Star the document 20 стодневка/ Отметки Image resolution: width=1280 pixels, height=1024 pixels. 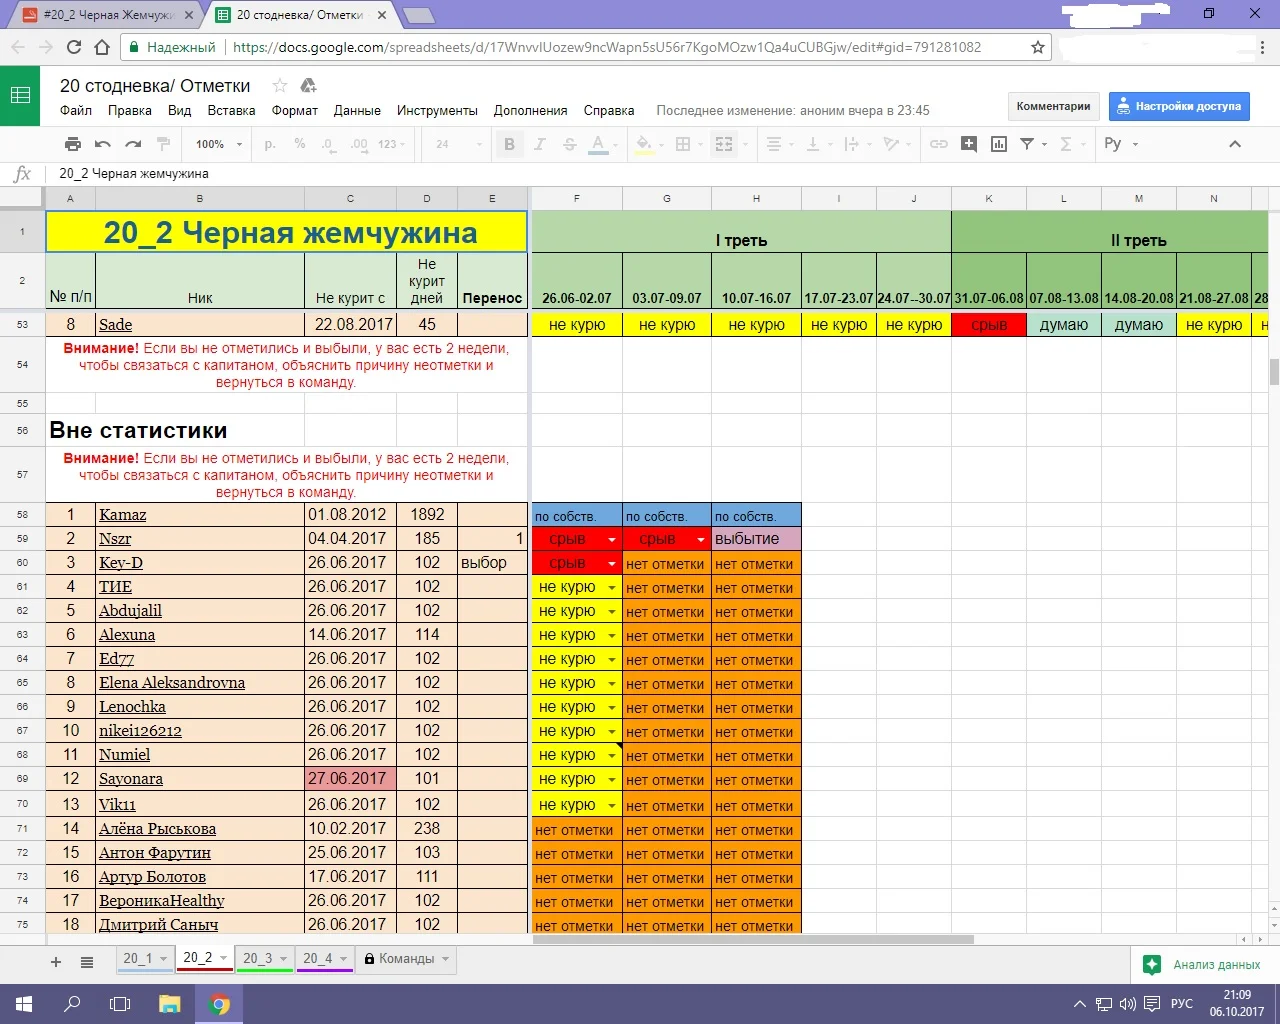point(280,86)
